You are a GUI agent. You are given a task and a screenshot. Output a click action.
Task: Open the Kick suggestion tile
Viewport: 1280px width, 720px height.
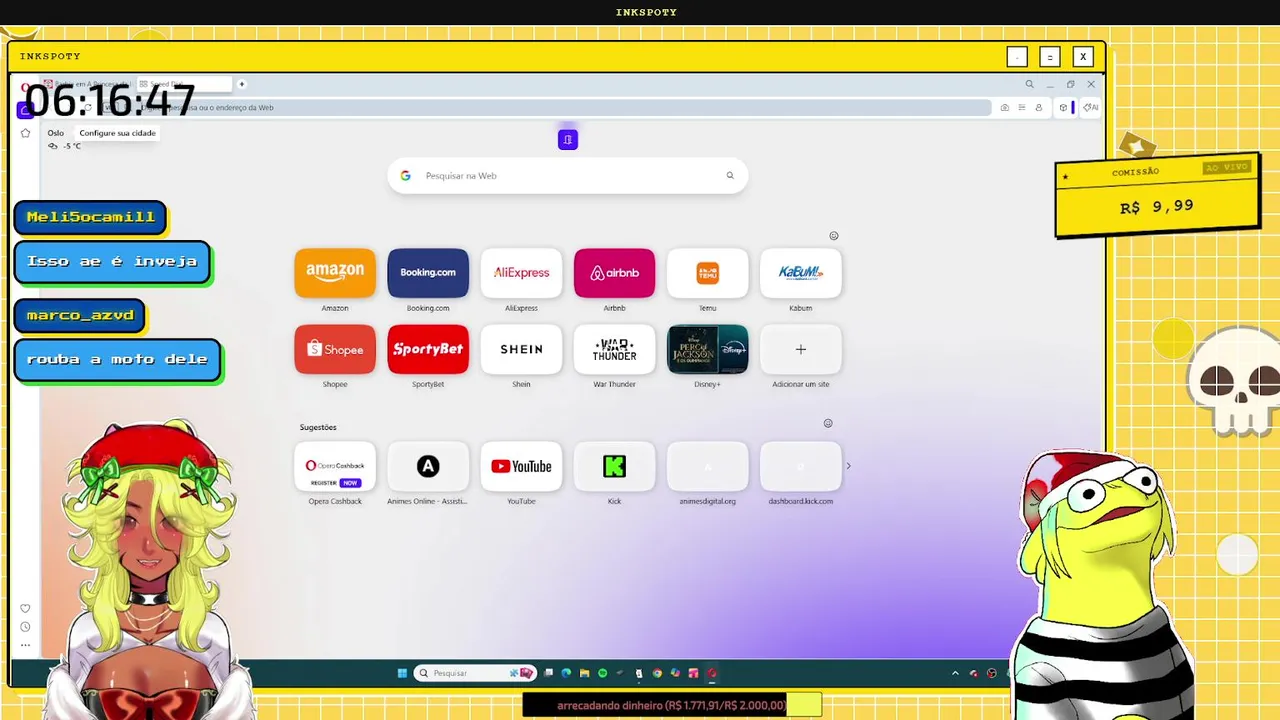click(614, 466)
